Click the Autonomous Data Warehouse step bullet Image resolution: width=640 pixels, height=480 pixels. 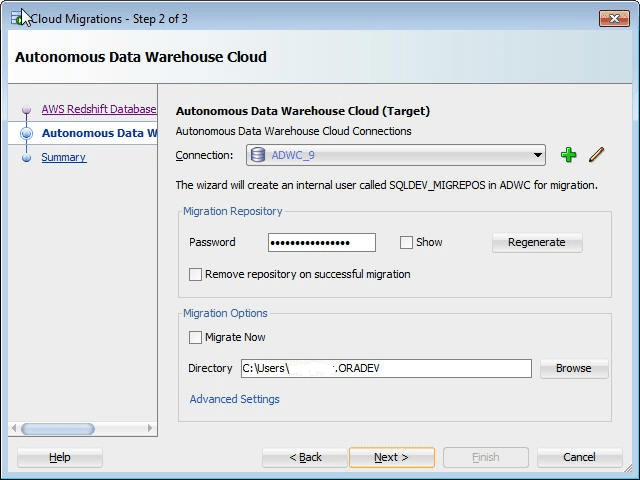(27, 133)
